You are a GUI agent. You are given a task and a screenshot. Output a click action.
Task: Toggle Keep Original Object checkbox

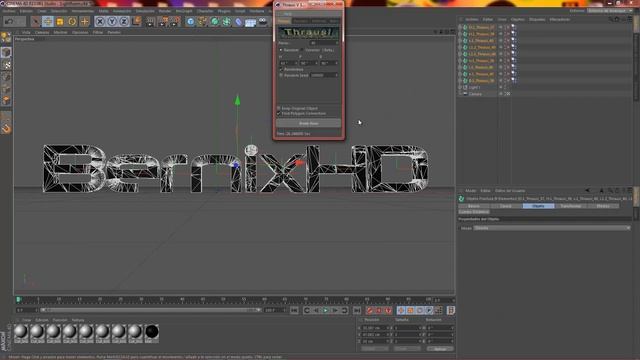279,108
